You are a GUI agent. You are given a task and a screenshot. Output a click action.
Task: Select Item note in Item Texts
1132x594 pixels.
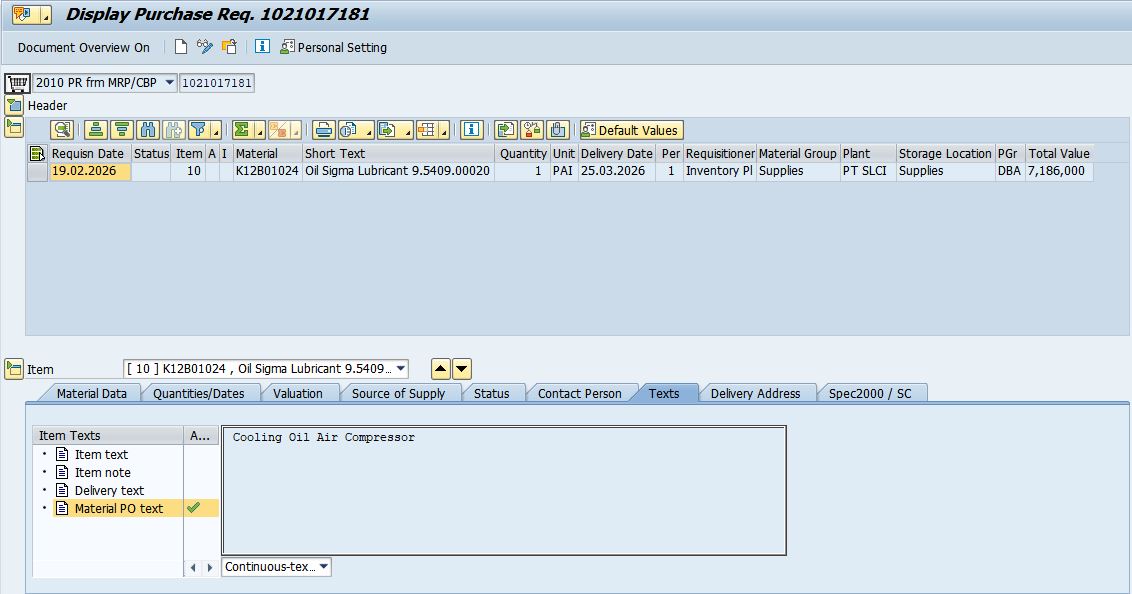[x=102, y=472]
